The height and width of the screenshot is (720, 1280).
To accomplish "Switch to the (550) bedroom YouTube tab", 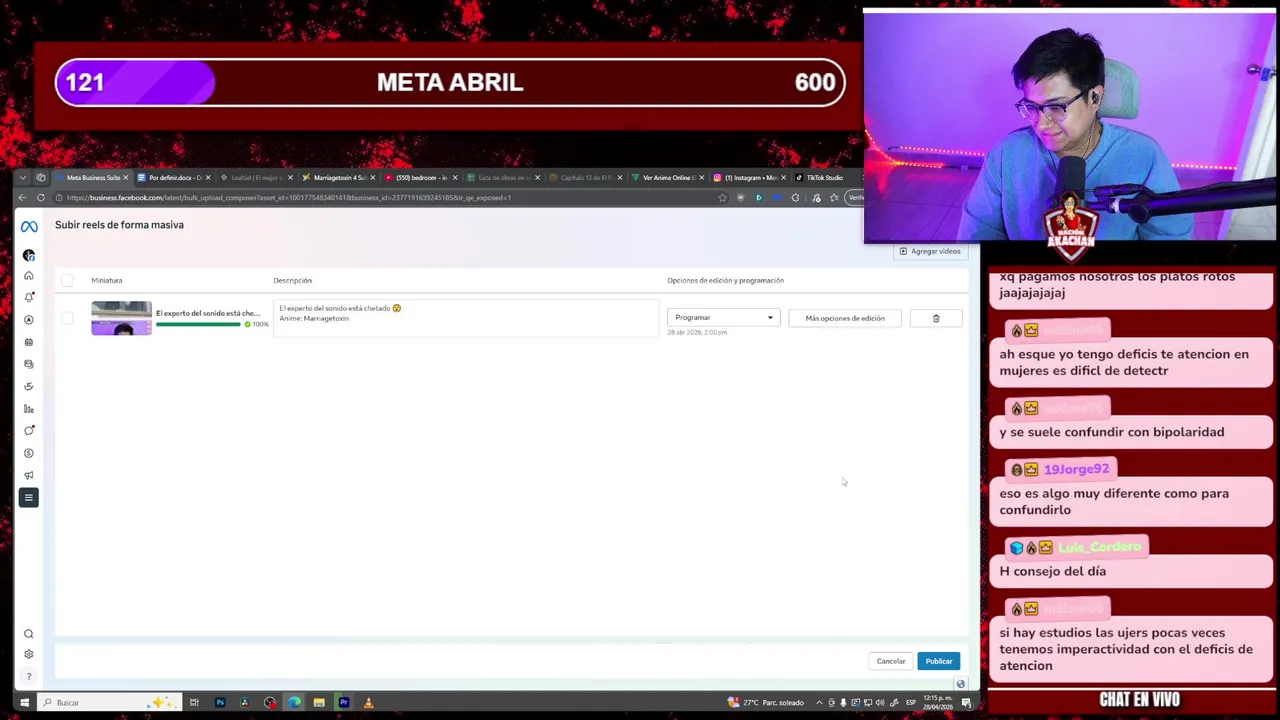I will pyautogui.click(x=420, y=177).
